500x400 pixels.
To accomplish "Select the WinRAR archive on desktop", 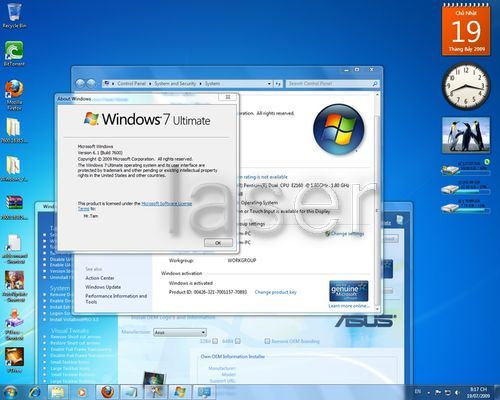I will tap(14, 206).
